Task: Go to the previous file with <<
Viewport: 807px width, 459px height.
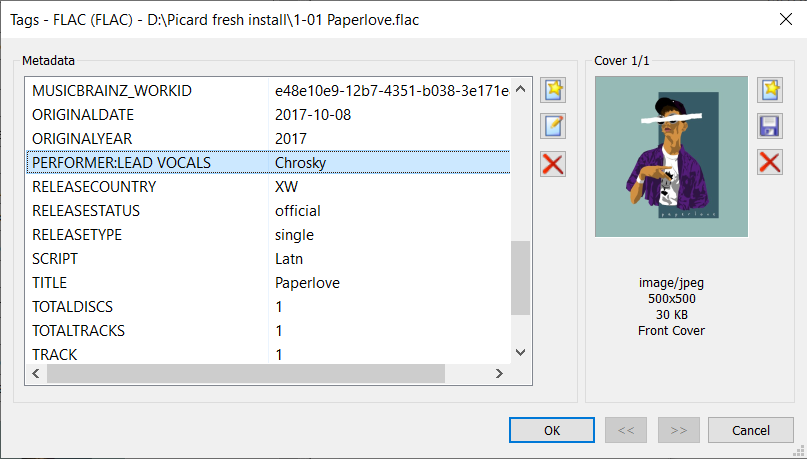Action: (626, 430)
